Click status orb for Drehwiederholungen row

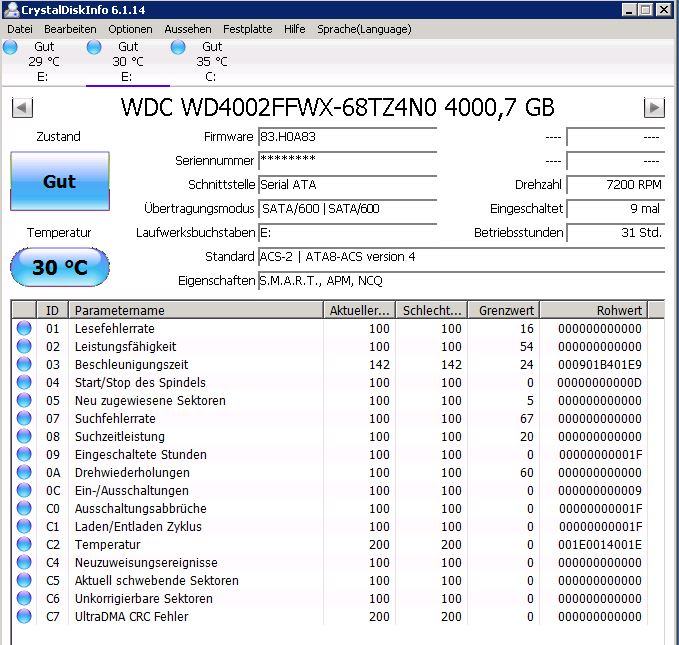[24, 472]
